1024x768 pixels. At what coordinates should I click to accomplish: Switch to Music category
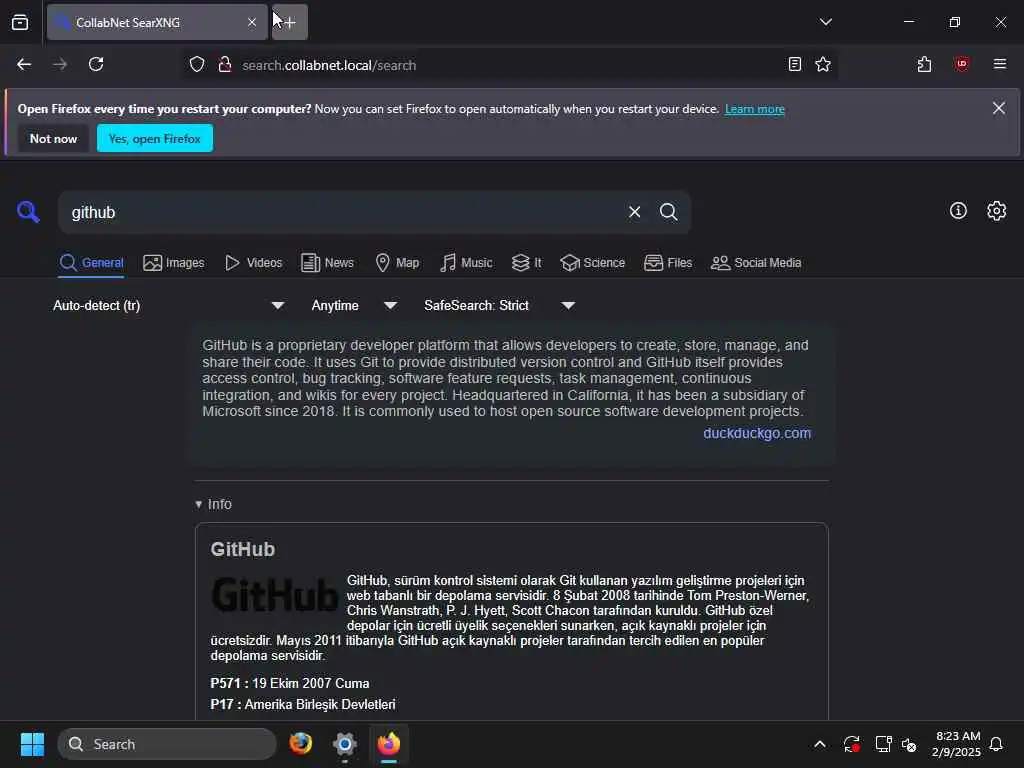tap(466, 263)
